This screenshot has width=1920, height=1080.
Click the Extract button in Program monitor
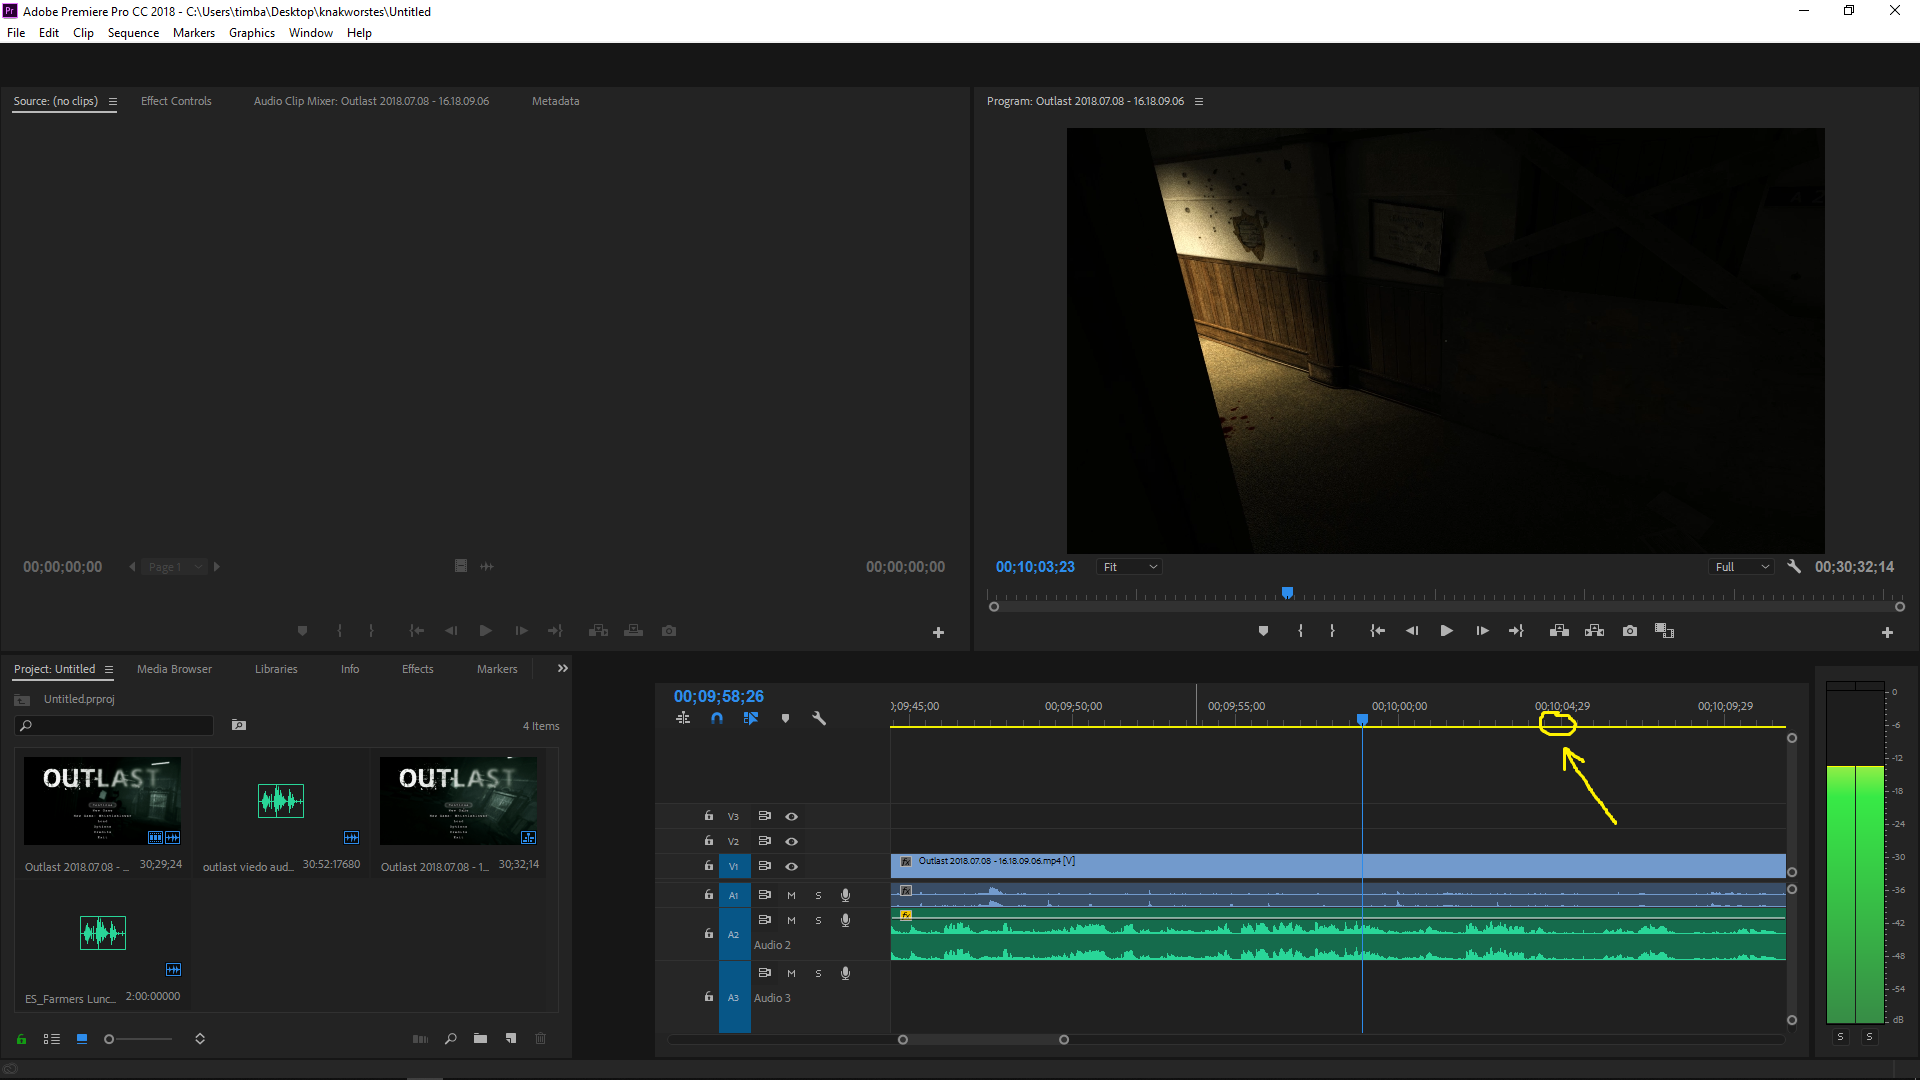pyautogui.click(x=1595, y=631)
